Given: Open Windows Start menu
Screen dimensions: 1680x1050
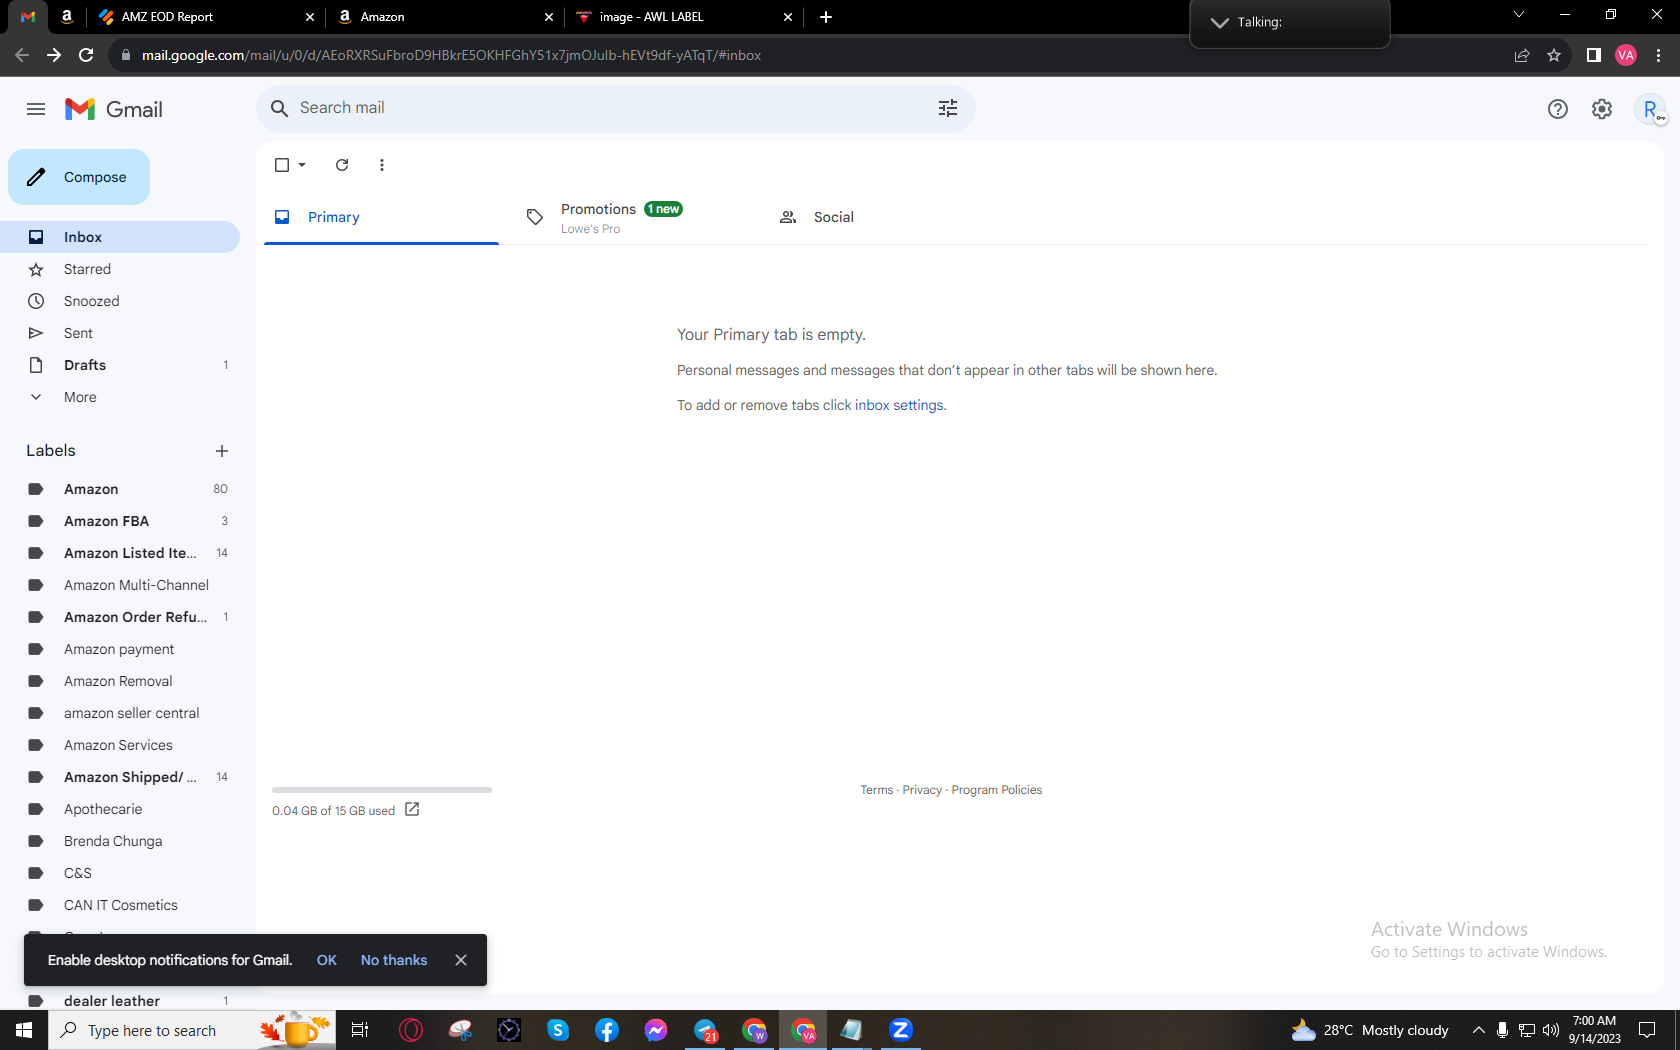Looking at the screenshot, I should tap(24, 1030).
